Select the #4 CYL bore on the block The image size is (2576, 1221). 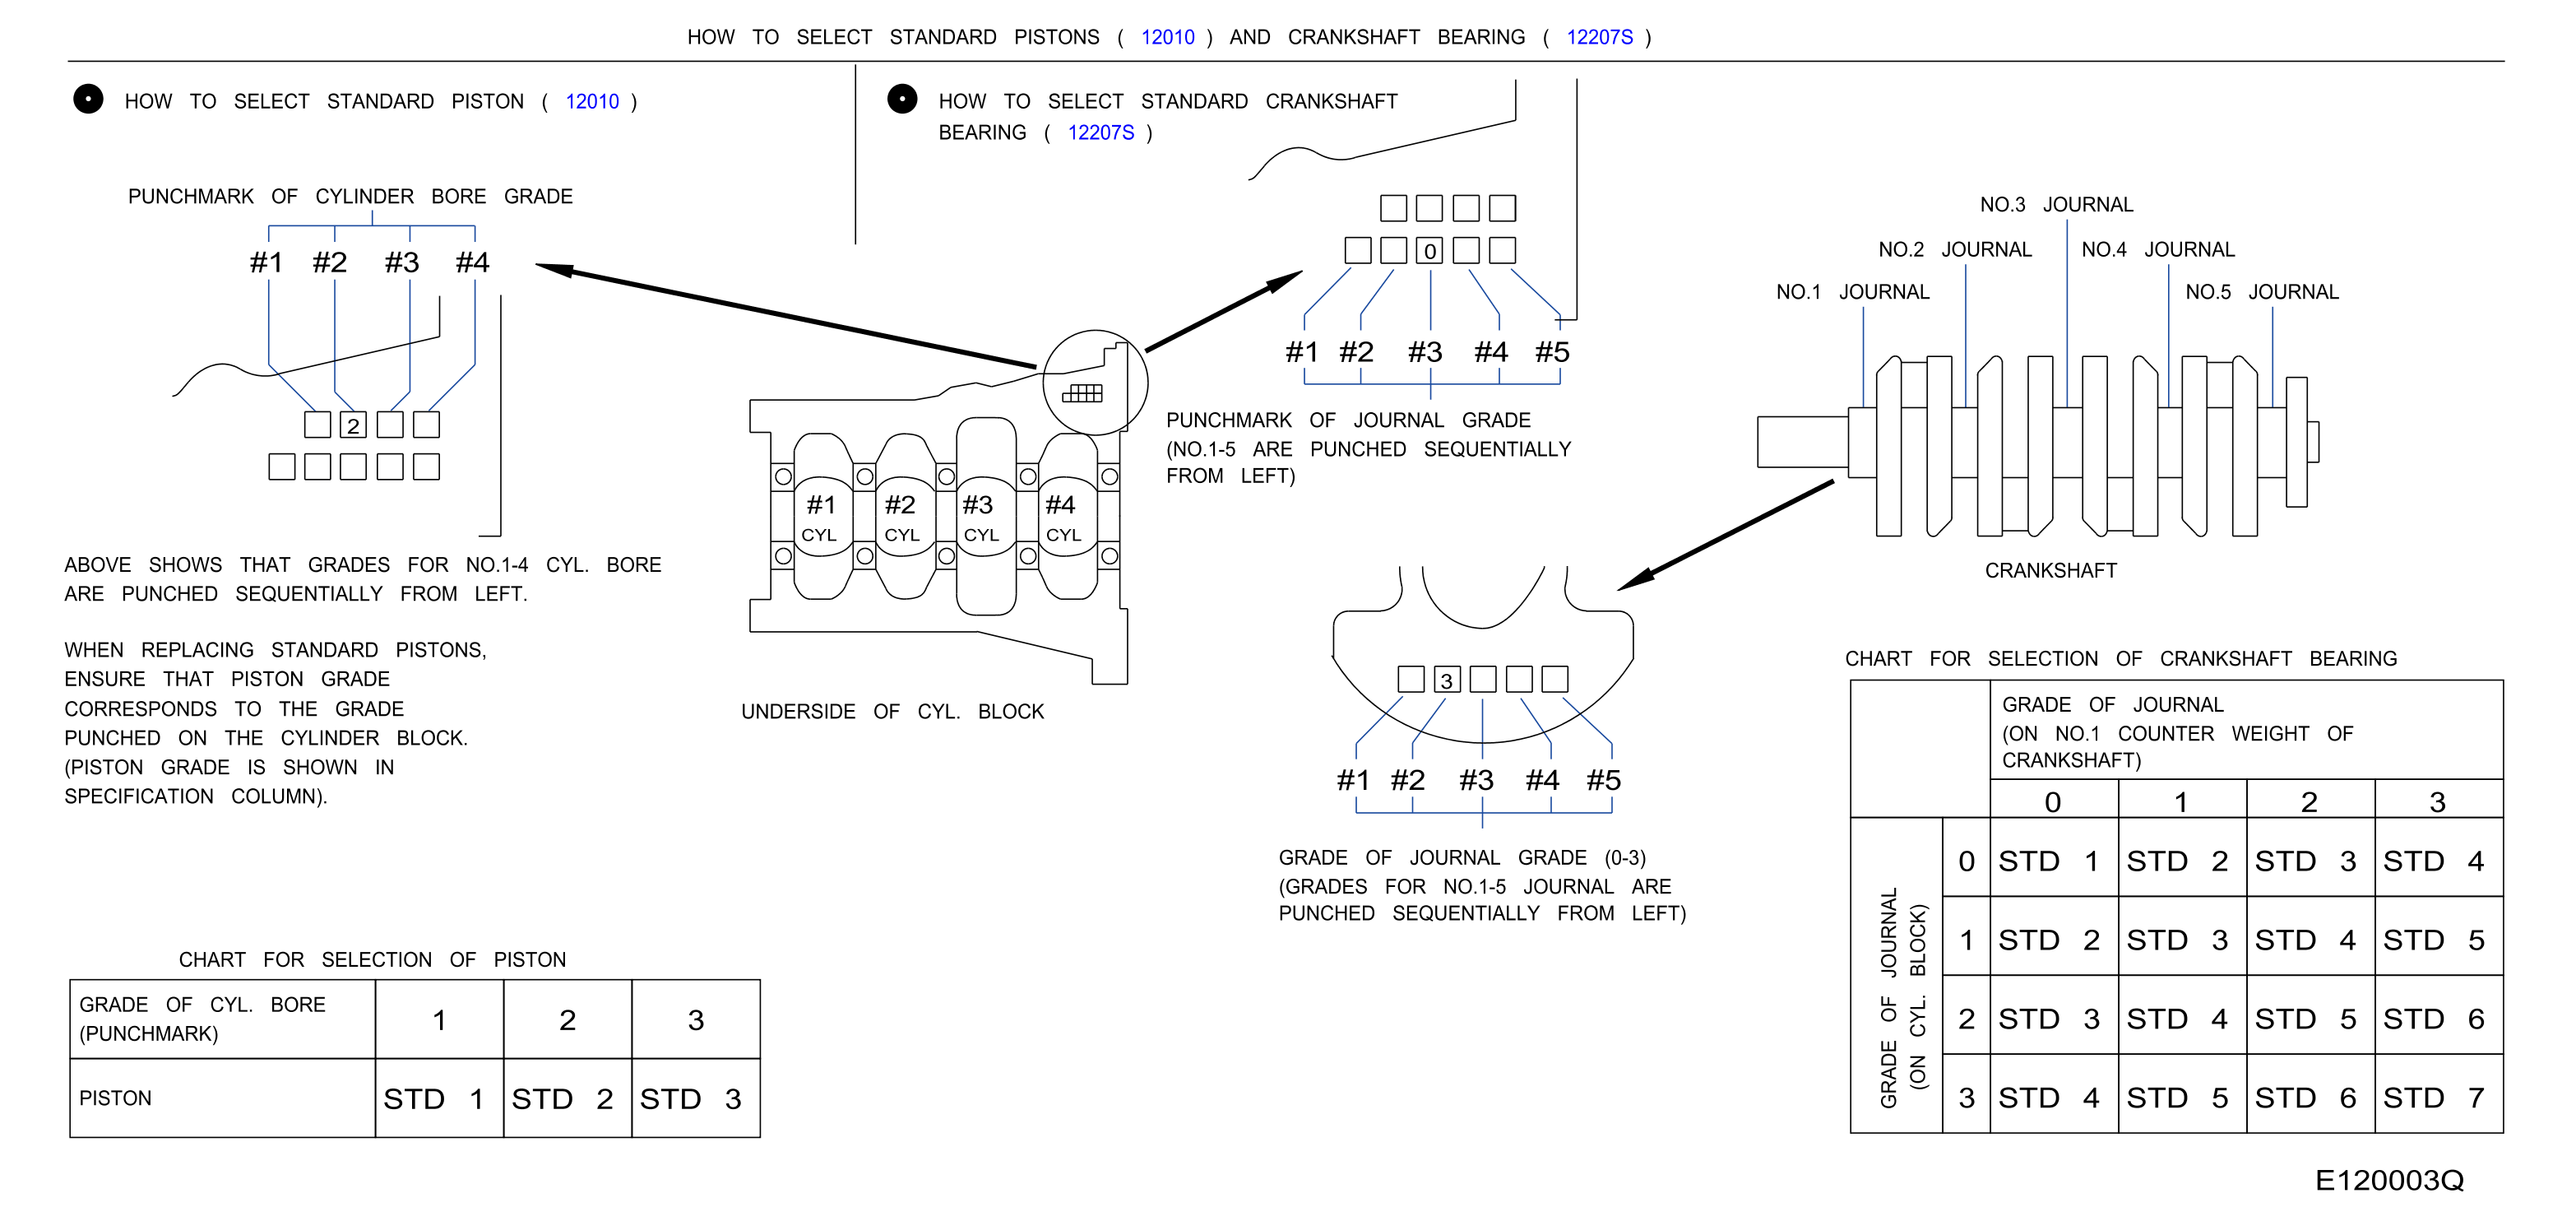coord(1067,516)
